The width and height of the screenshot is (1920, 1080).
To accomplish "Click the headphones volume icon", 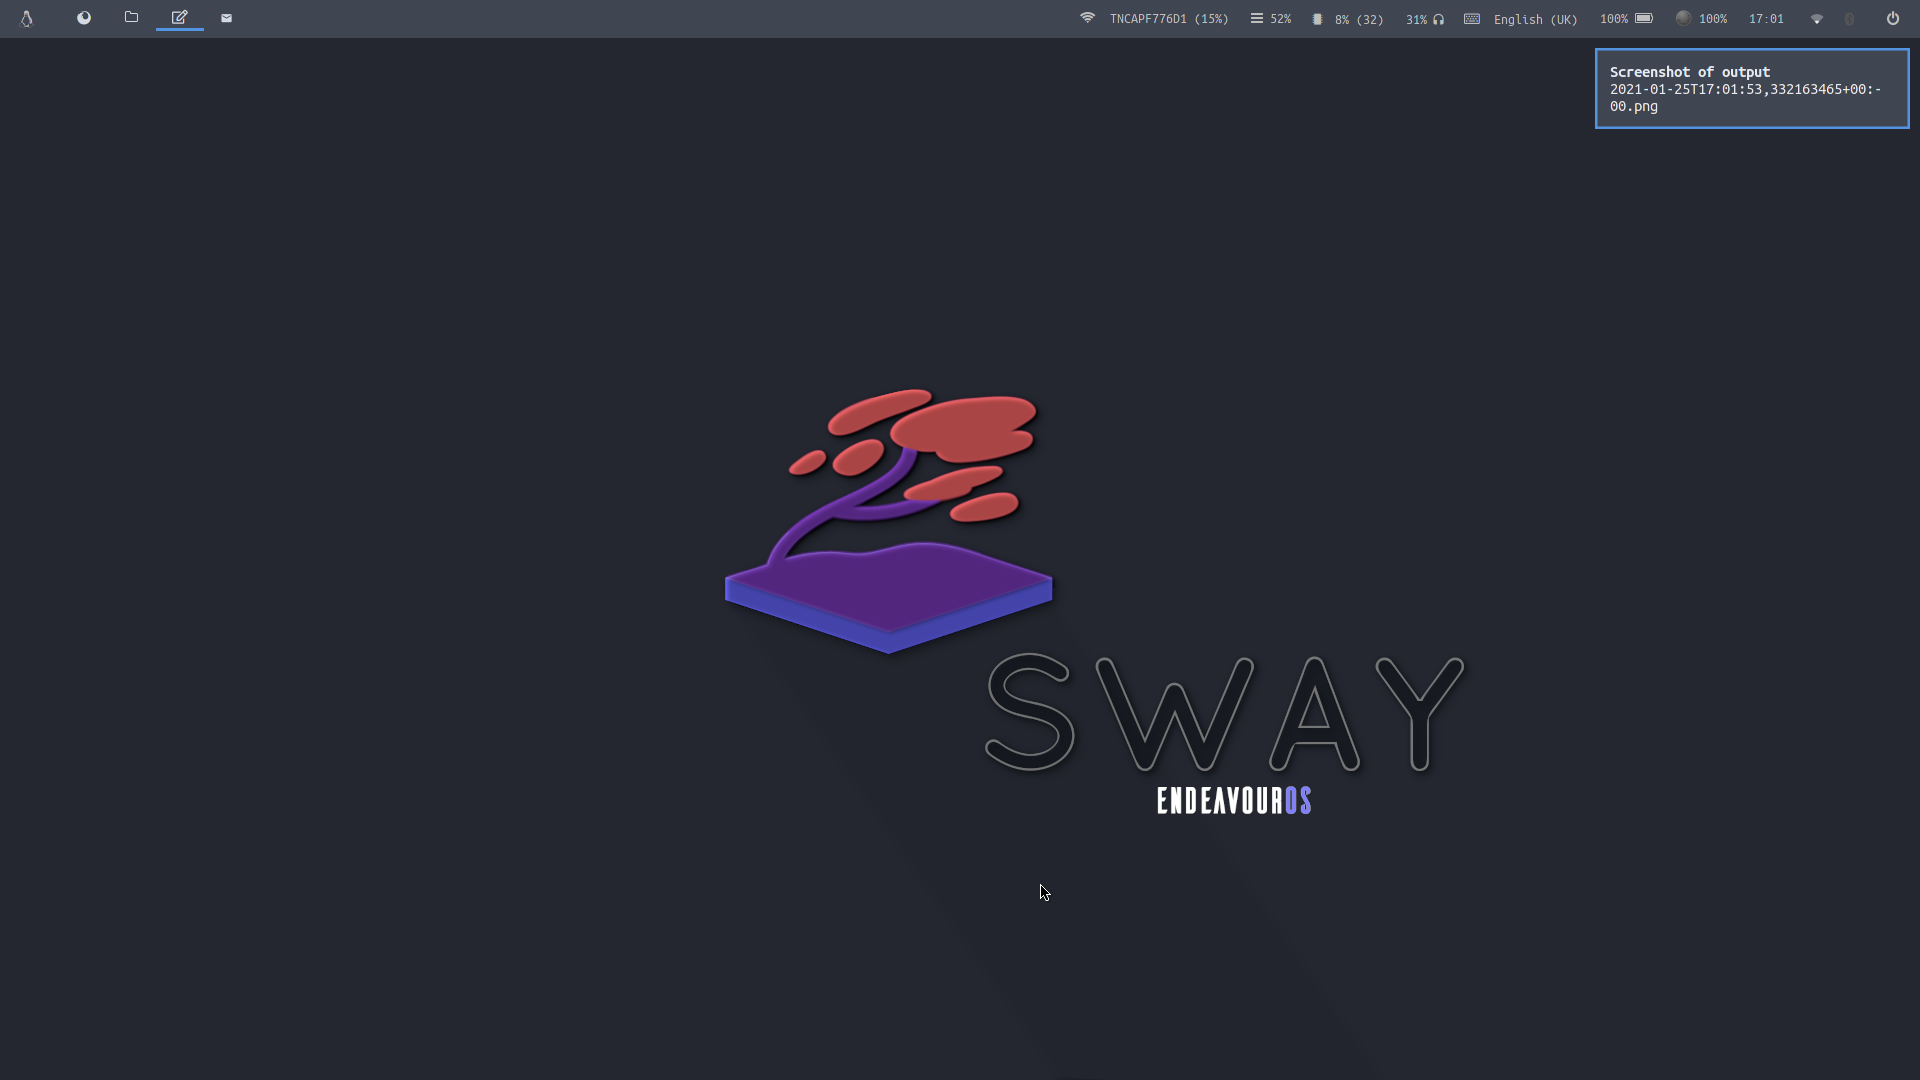I will 1438,19.
